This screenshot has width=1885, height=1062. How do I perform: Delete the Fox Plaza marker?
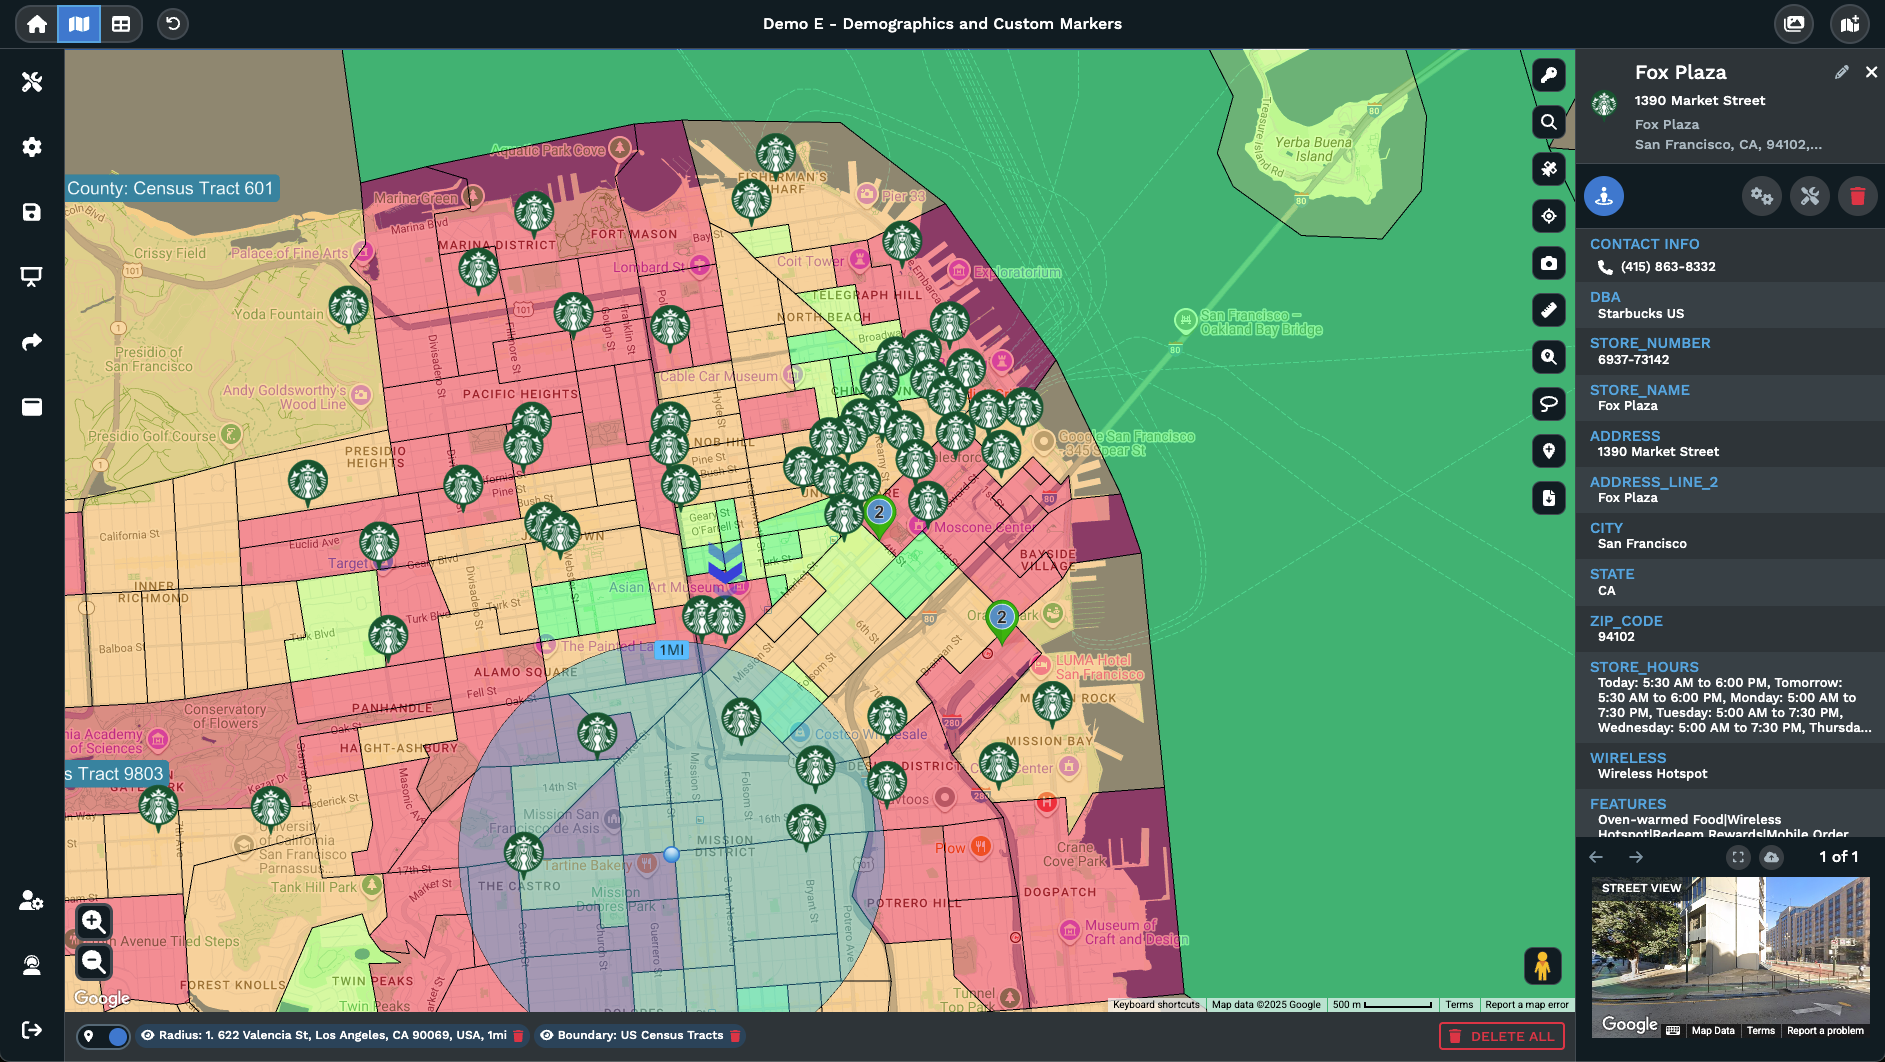click(x=1857, y=197)
